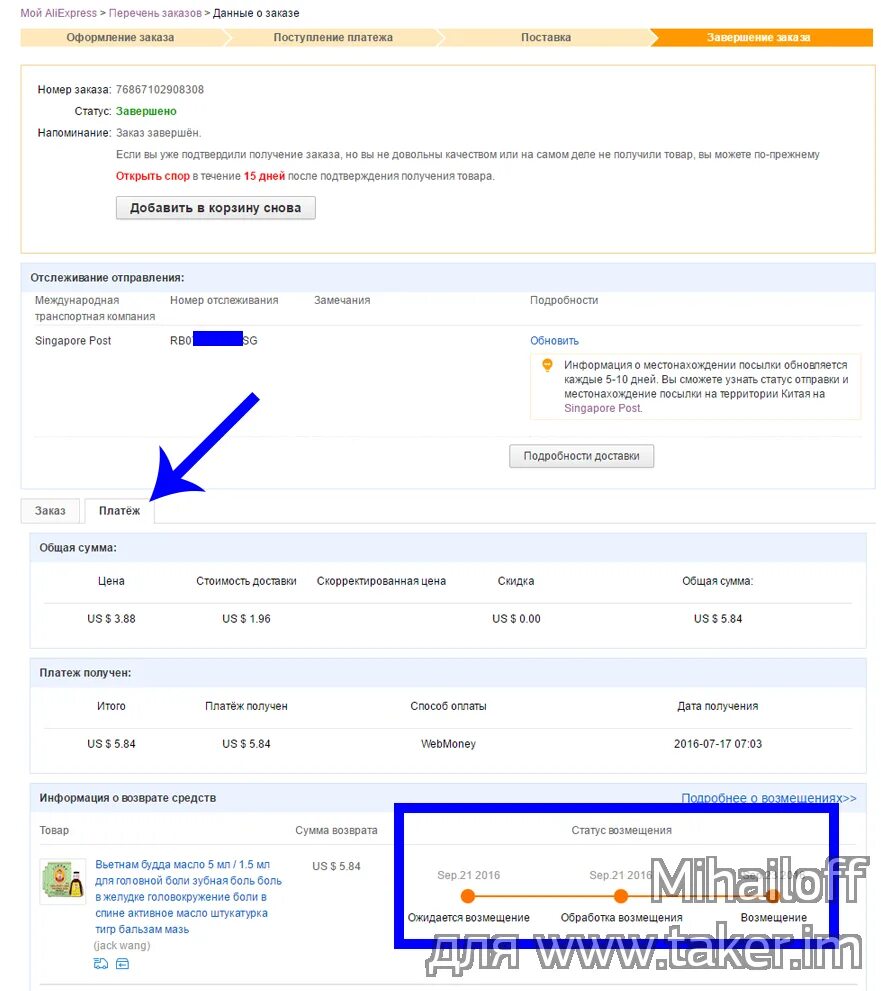Open the Мой AliExpress breadcrumb link
The height and width of the screenshot is (991, 881).
pos(59,13)
